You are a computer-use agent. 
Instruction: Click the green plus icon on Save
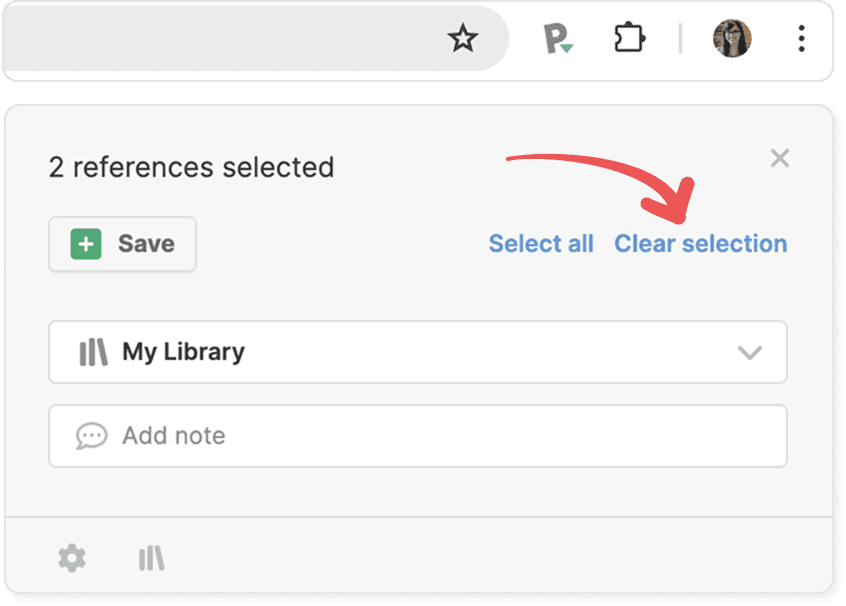(86, 244)
